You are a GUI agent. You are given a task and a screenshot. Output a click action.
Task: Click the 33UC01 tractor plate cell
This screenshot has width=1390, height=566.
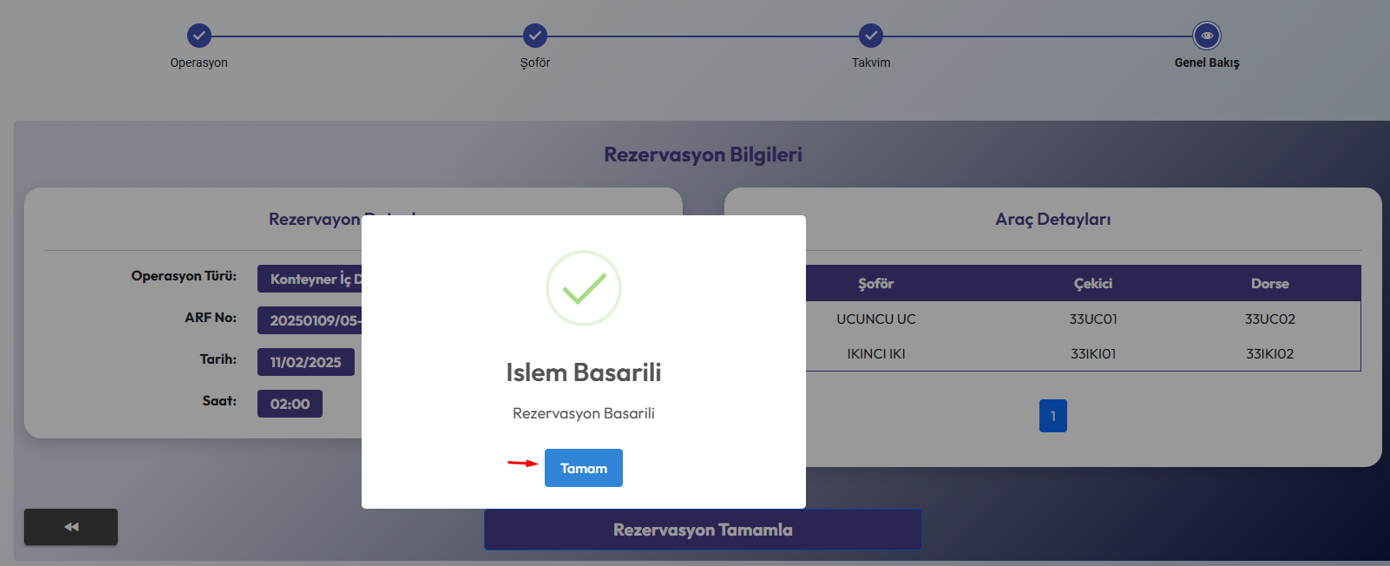(x=1092, y=319)
